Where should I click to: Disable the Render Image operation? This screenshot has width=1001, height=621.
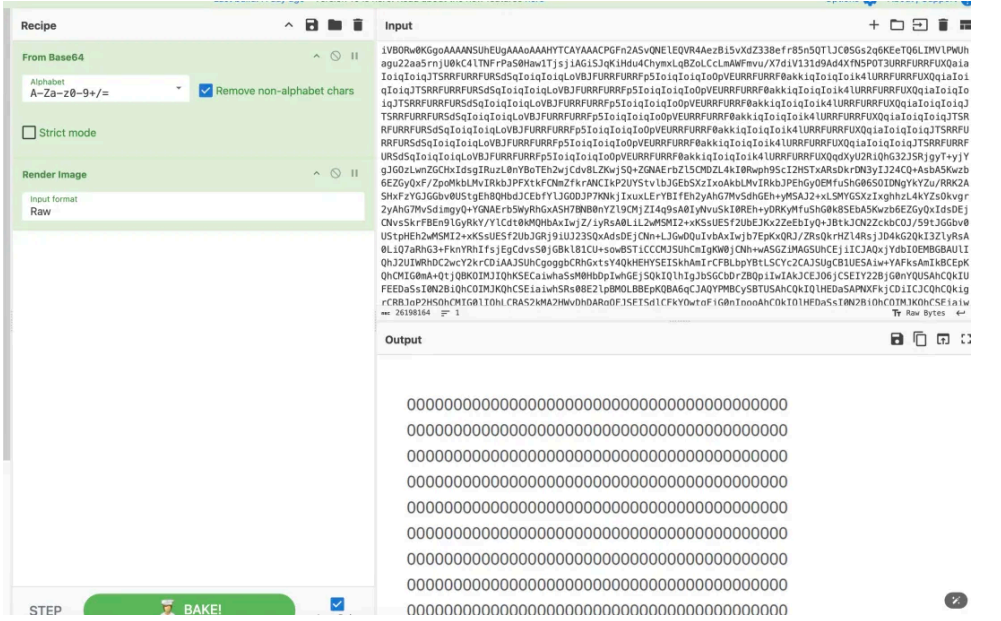pyautogui.click(x=336, y=174)
